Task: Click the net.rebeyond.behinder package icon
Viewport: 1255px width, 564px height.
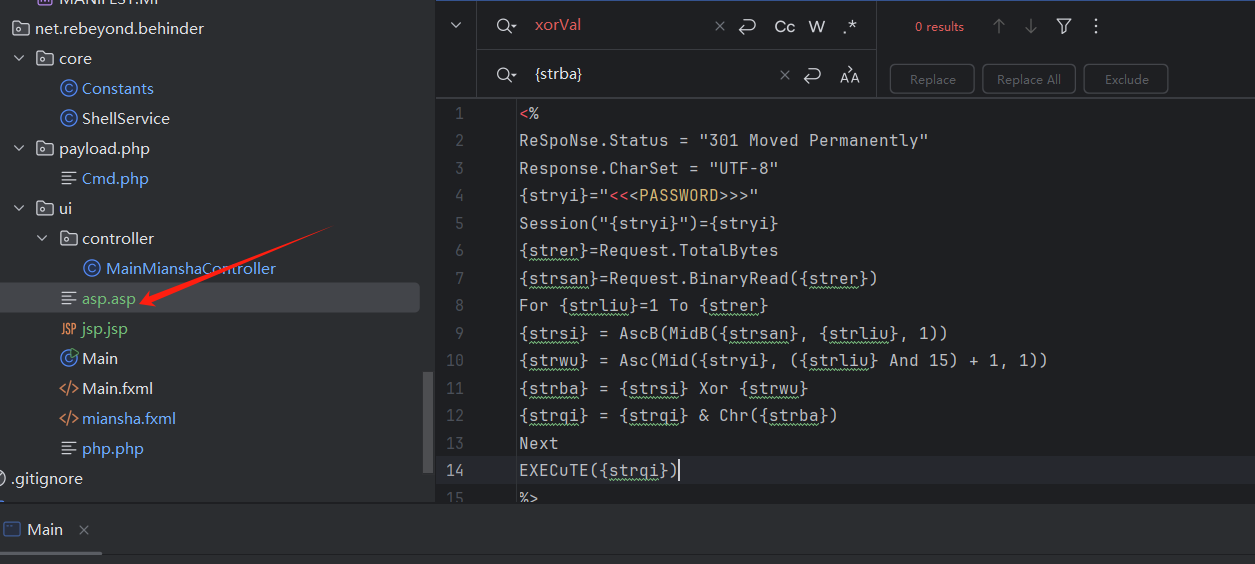Action: [21, 28]
